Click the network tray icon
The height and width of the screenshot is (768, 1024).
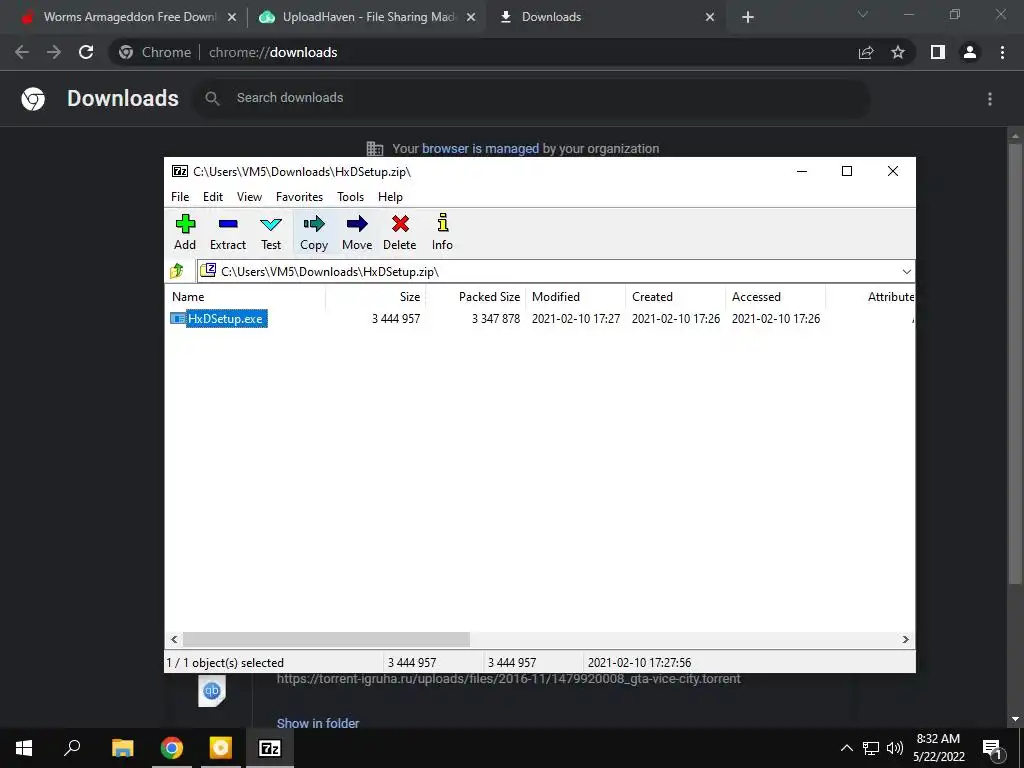(871, 748)
